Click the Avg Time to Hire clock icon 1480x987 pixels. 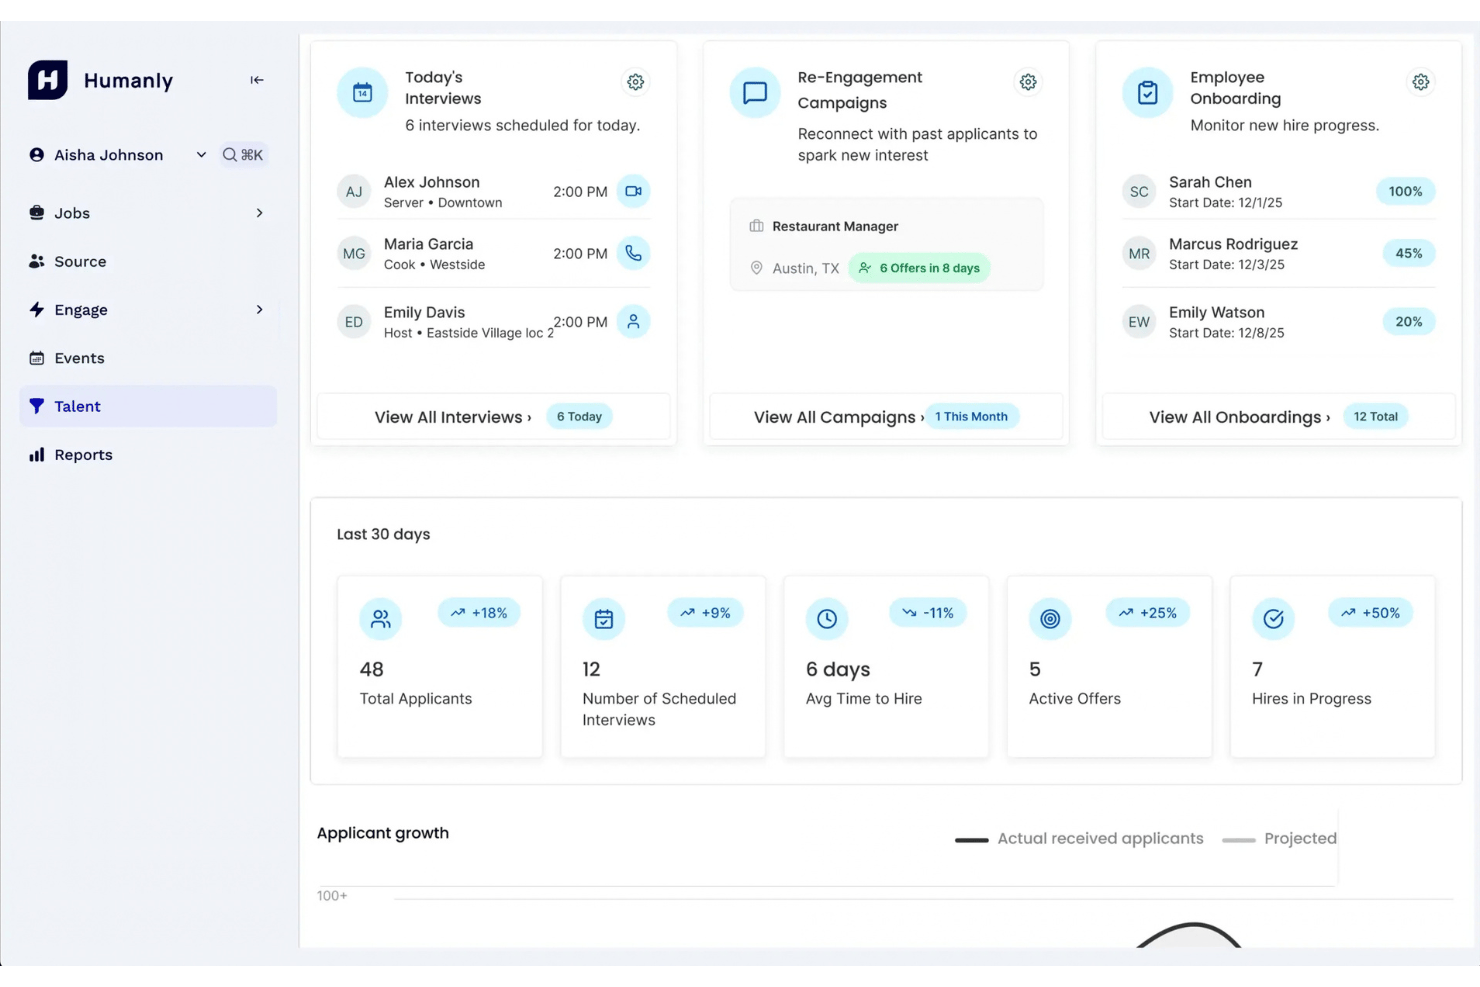(827, 619)
